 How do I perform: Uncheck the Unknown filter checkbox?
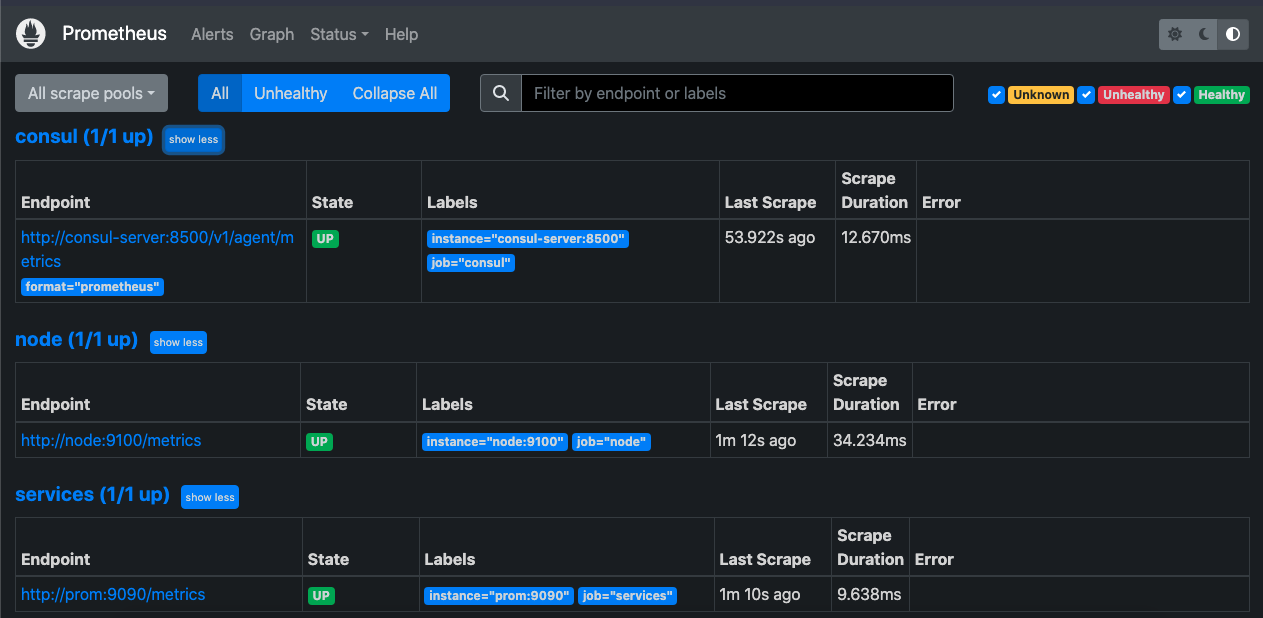click(x=996, y=94)
